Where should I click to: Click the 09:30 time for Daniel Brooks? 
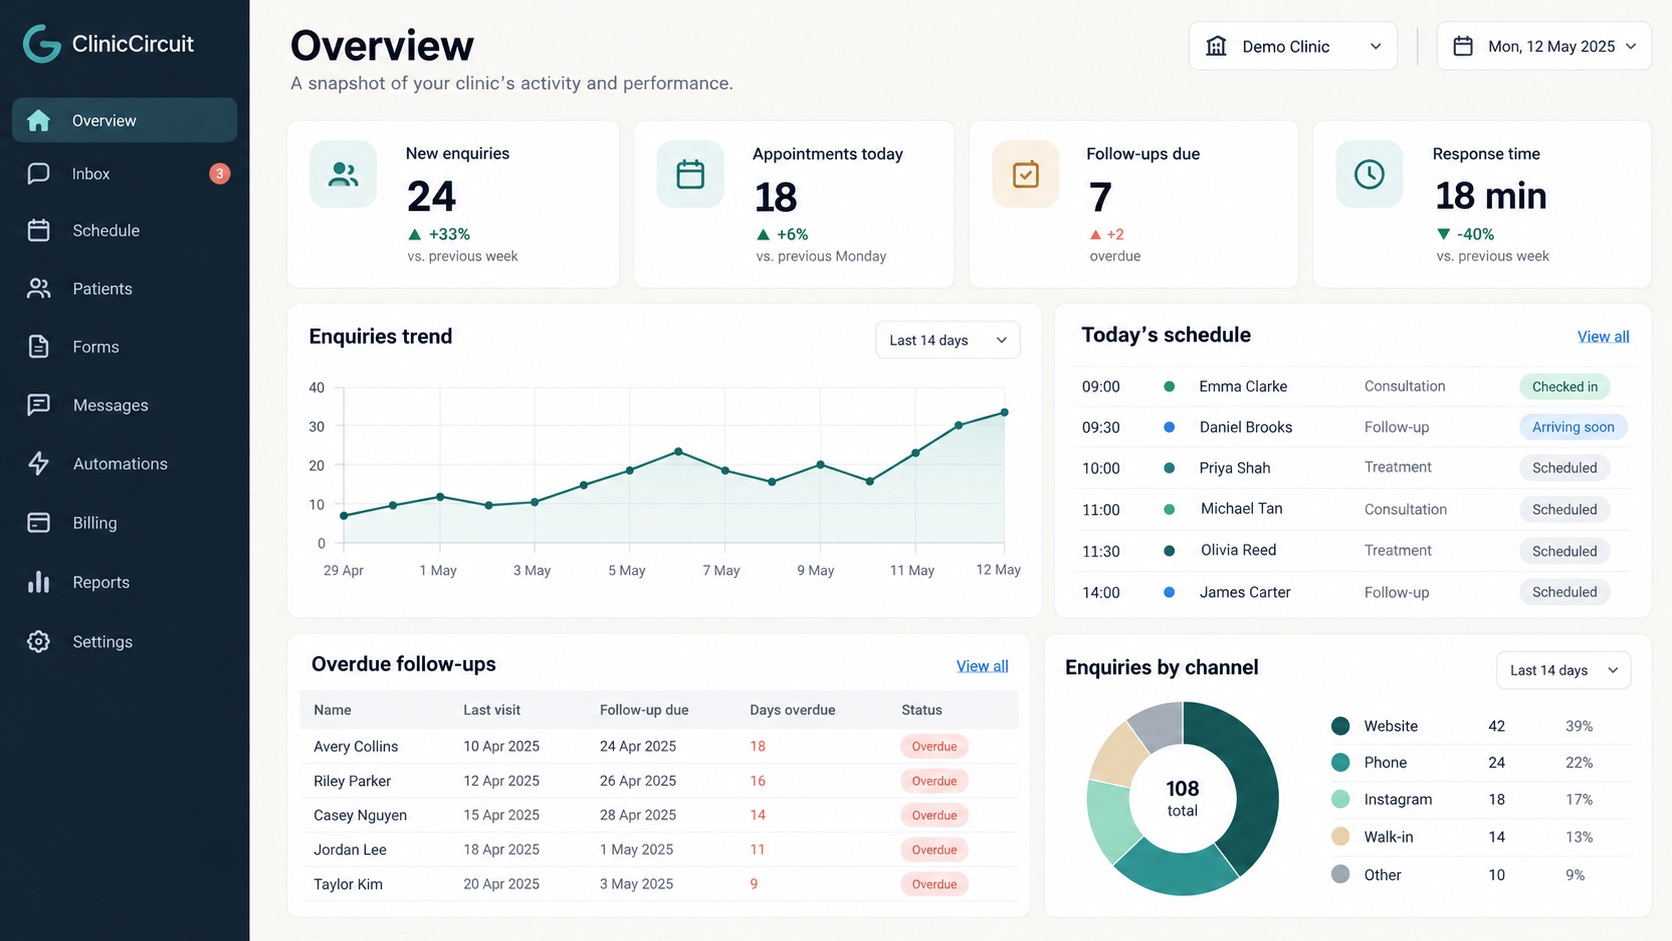[1100, 427]
